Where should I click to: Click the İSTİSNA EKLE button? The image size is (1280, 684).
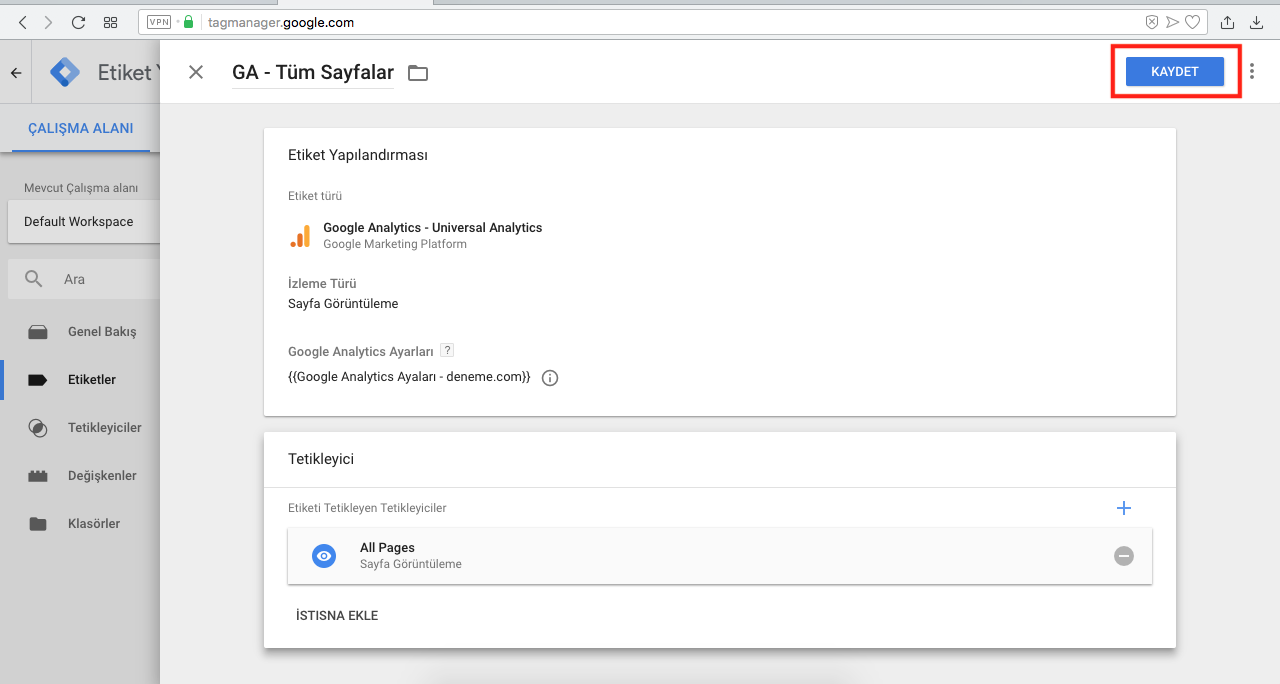337,616
